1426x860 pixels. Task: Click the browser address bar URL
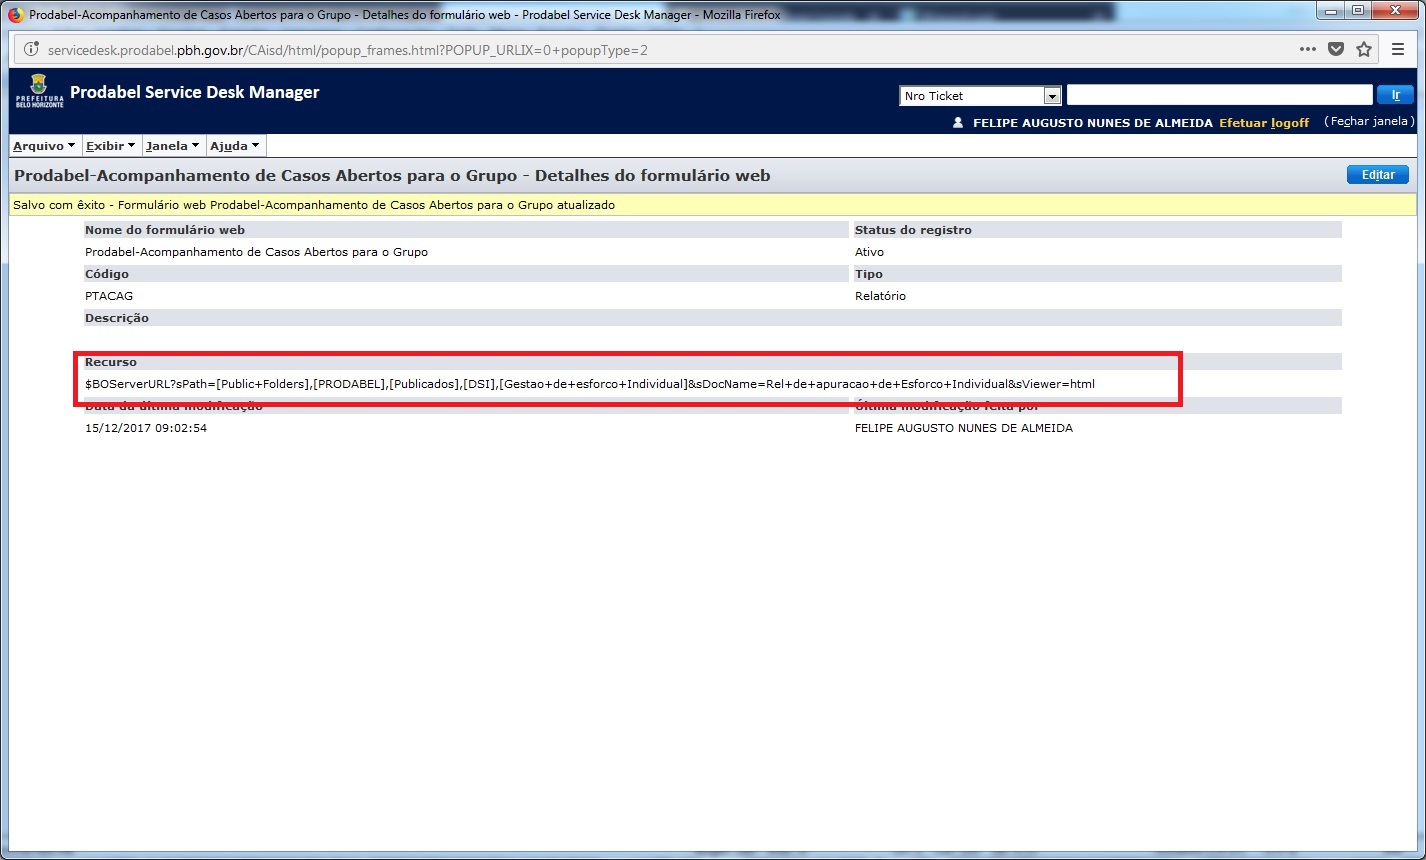[x=348, y=50]
